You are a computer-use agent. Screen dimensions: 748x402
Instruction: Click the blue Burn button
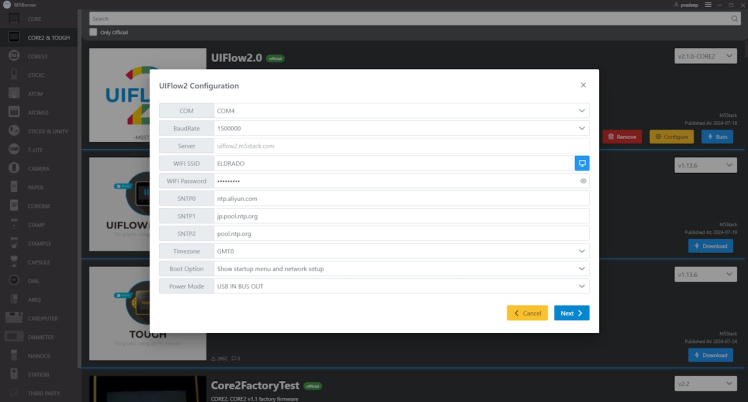click(x=717, y=136)
